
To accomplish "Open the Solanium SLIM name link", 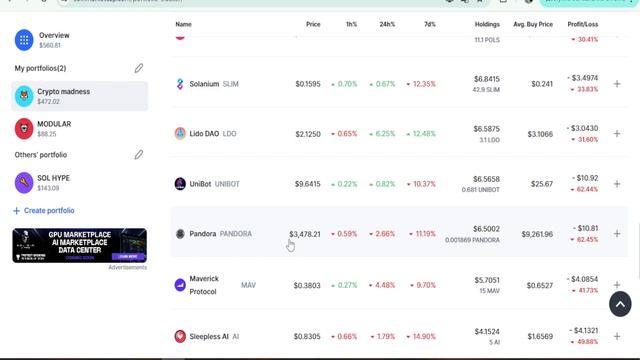I will [214, 84].
